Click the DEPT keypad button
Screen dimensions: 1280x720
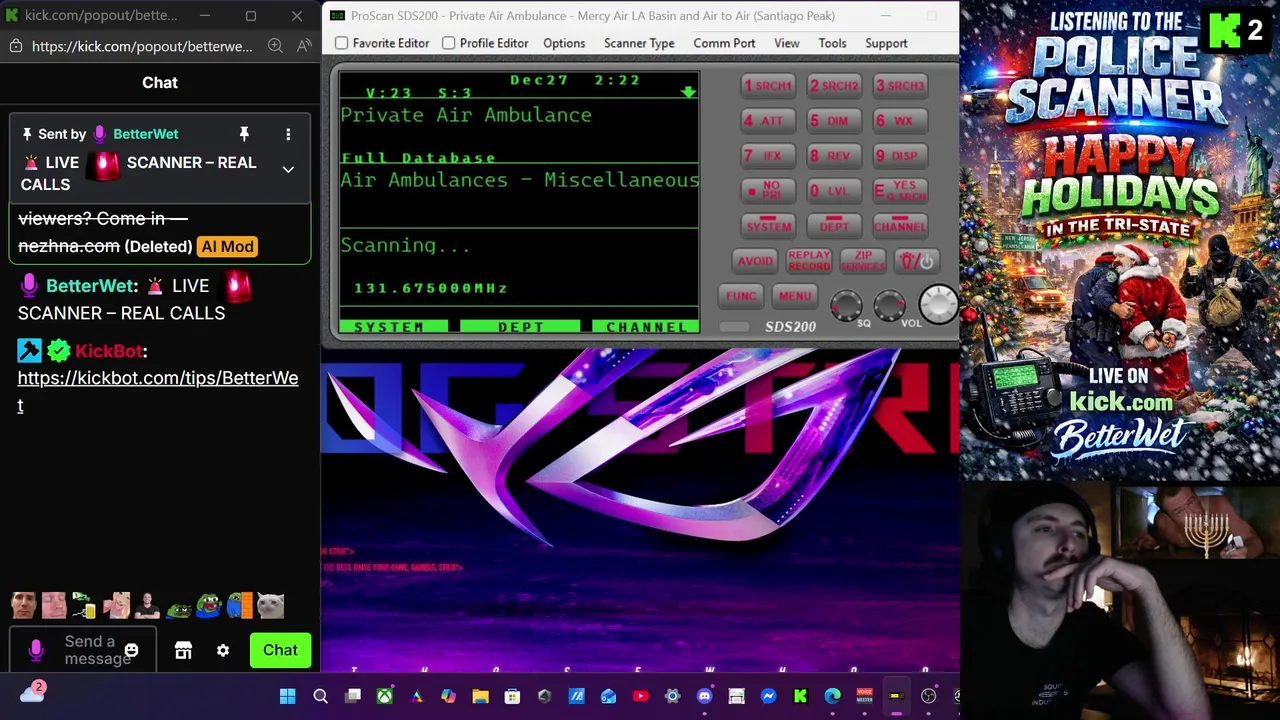point(834,226)
